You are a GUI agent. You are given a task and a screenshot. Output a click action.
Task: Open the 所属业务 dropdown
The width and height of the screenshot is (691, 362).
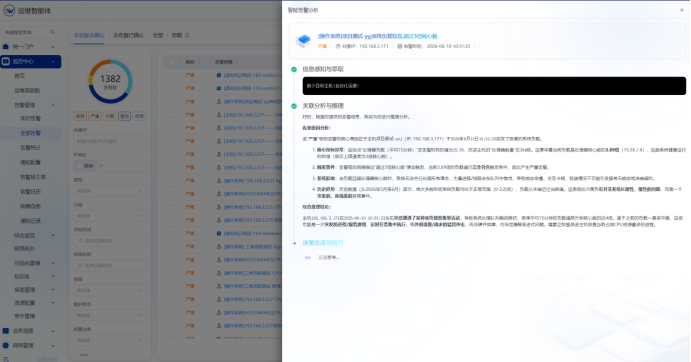tap(110, 340)
